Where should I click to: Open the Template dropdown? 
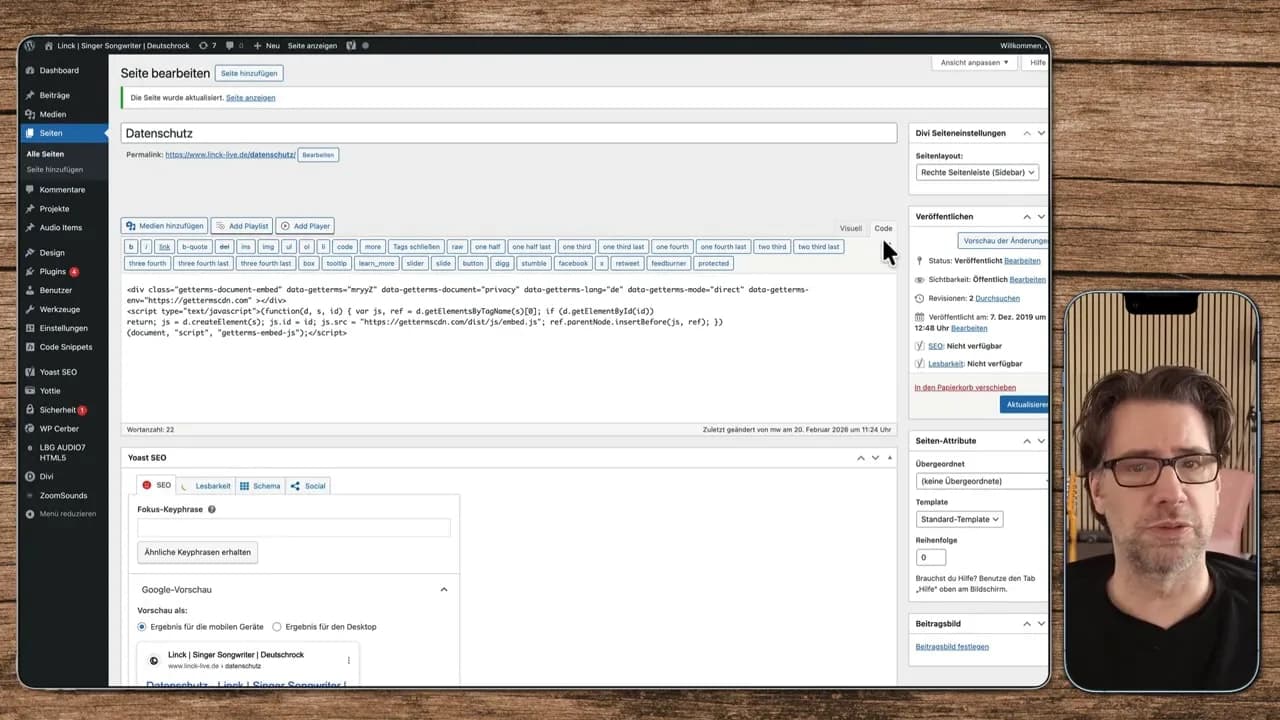(959, 519)
